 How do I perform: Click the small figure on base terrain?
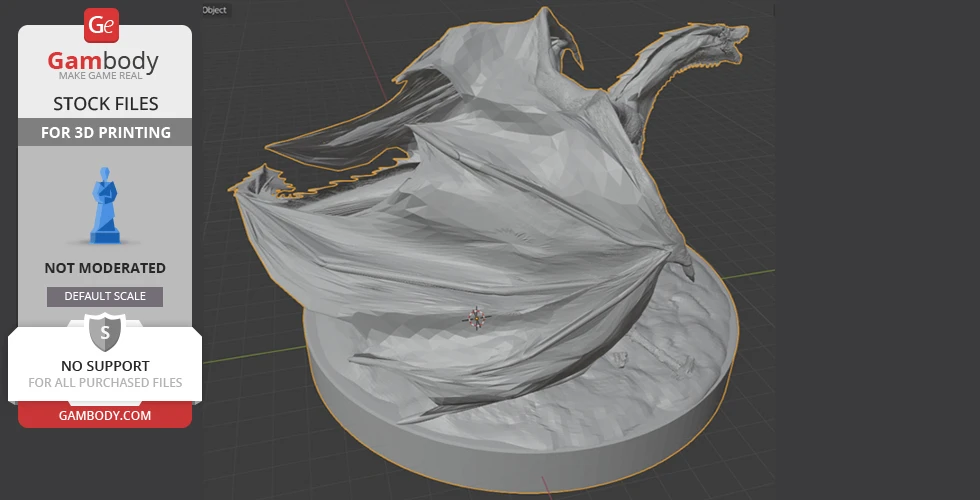point(622,359)
